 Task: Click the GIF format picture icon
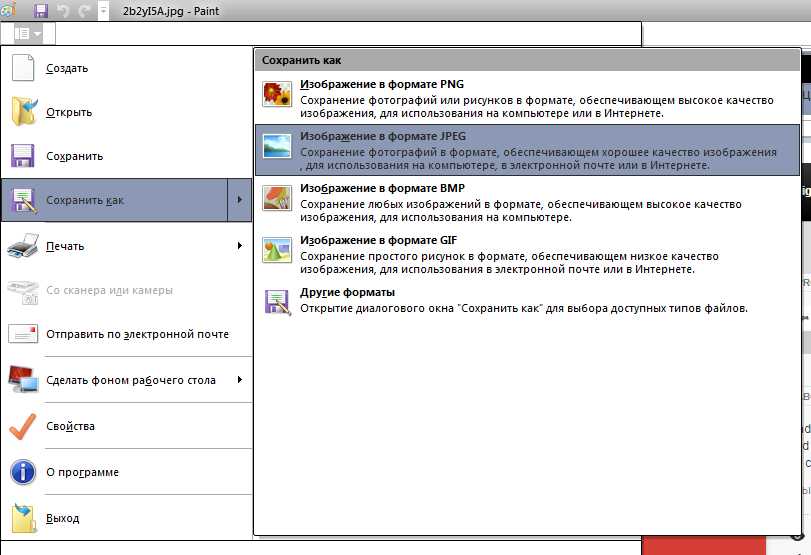[x=277, y=250]
